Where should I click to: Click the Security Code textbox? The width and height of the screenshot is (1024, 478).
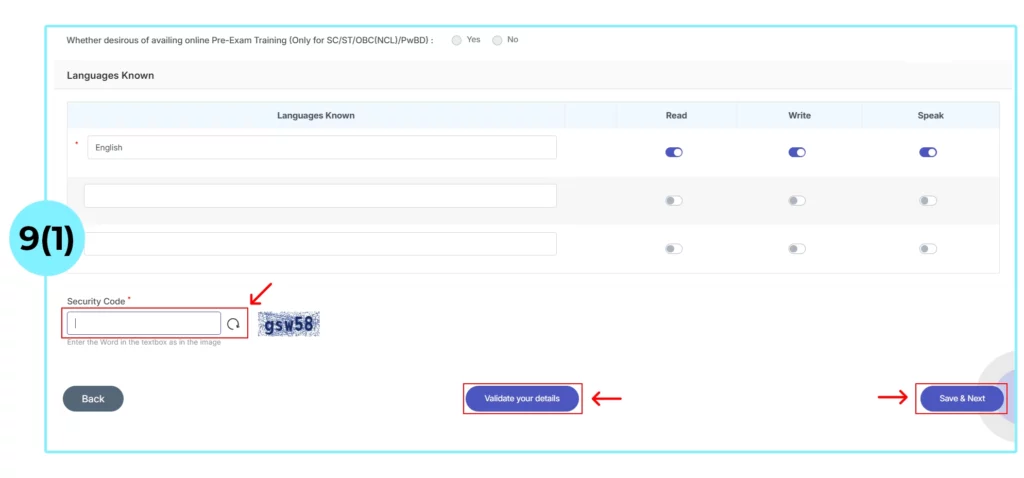(x=144, y=323)
